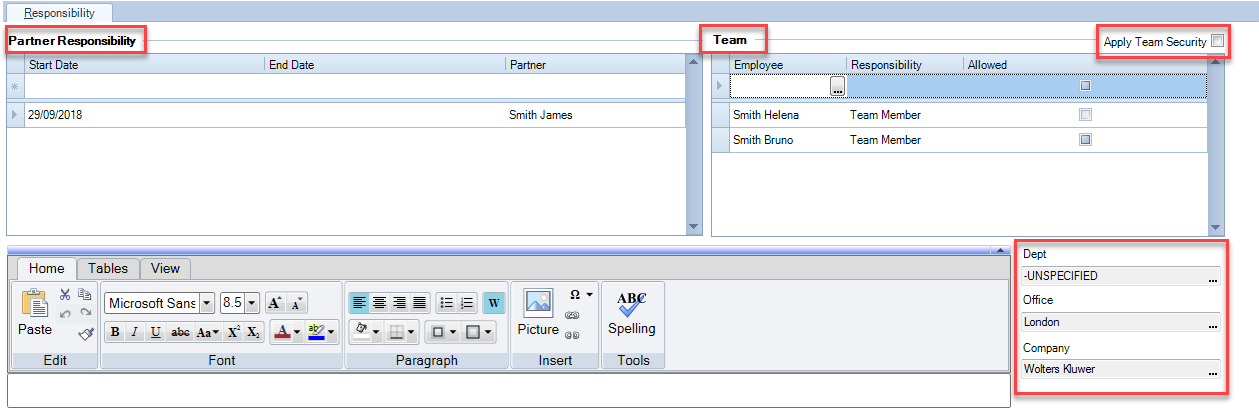Image resolution: width=1259 pixels, height=411 pixels.
Task: Insert a Picture
Action: [538, 312]
